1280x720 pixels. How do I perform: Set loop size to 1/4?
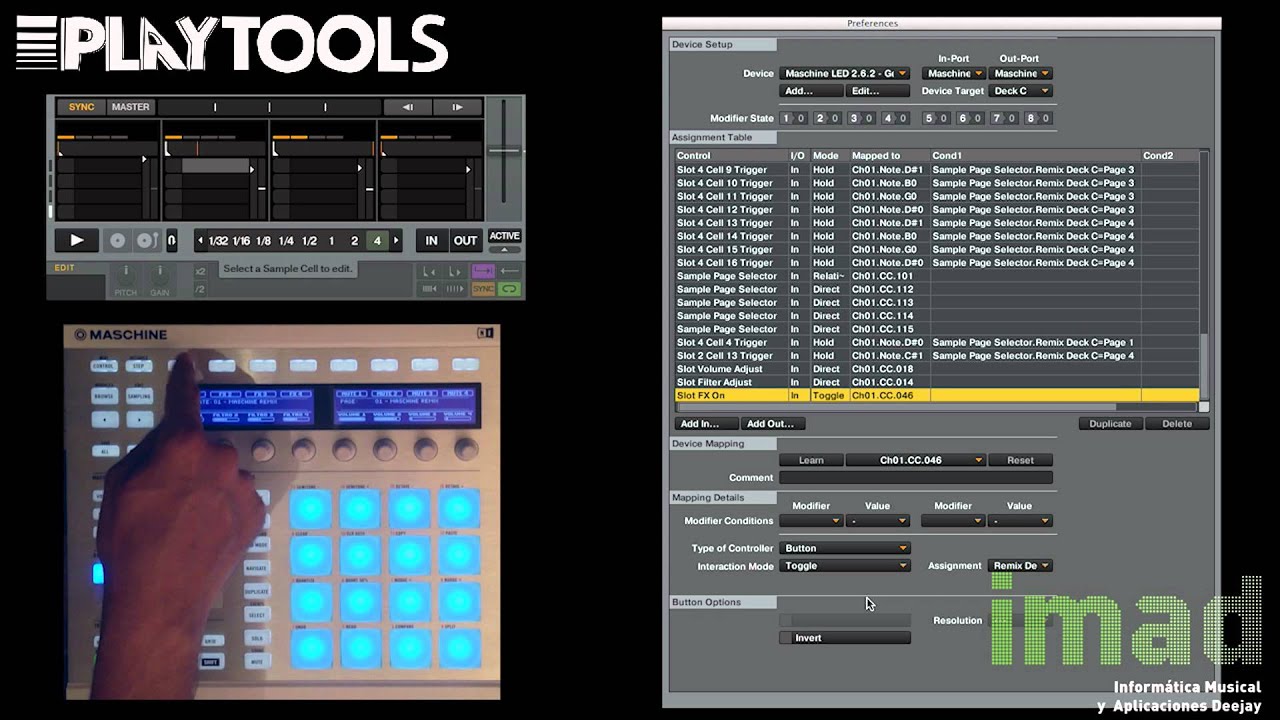point(286,241)
